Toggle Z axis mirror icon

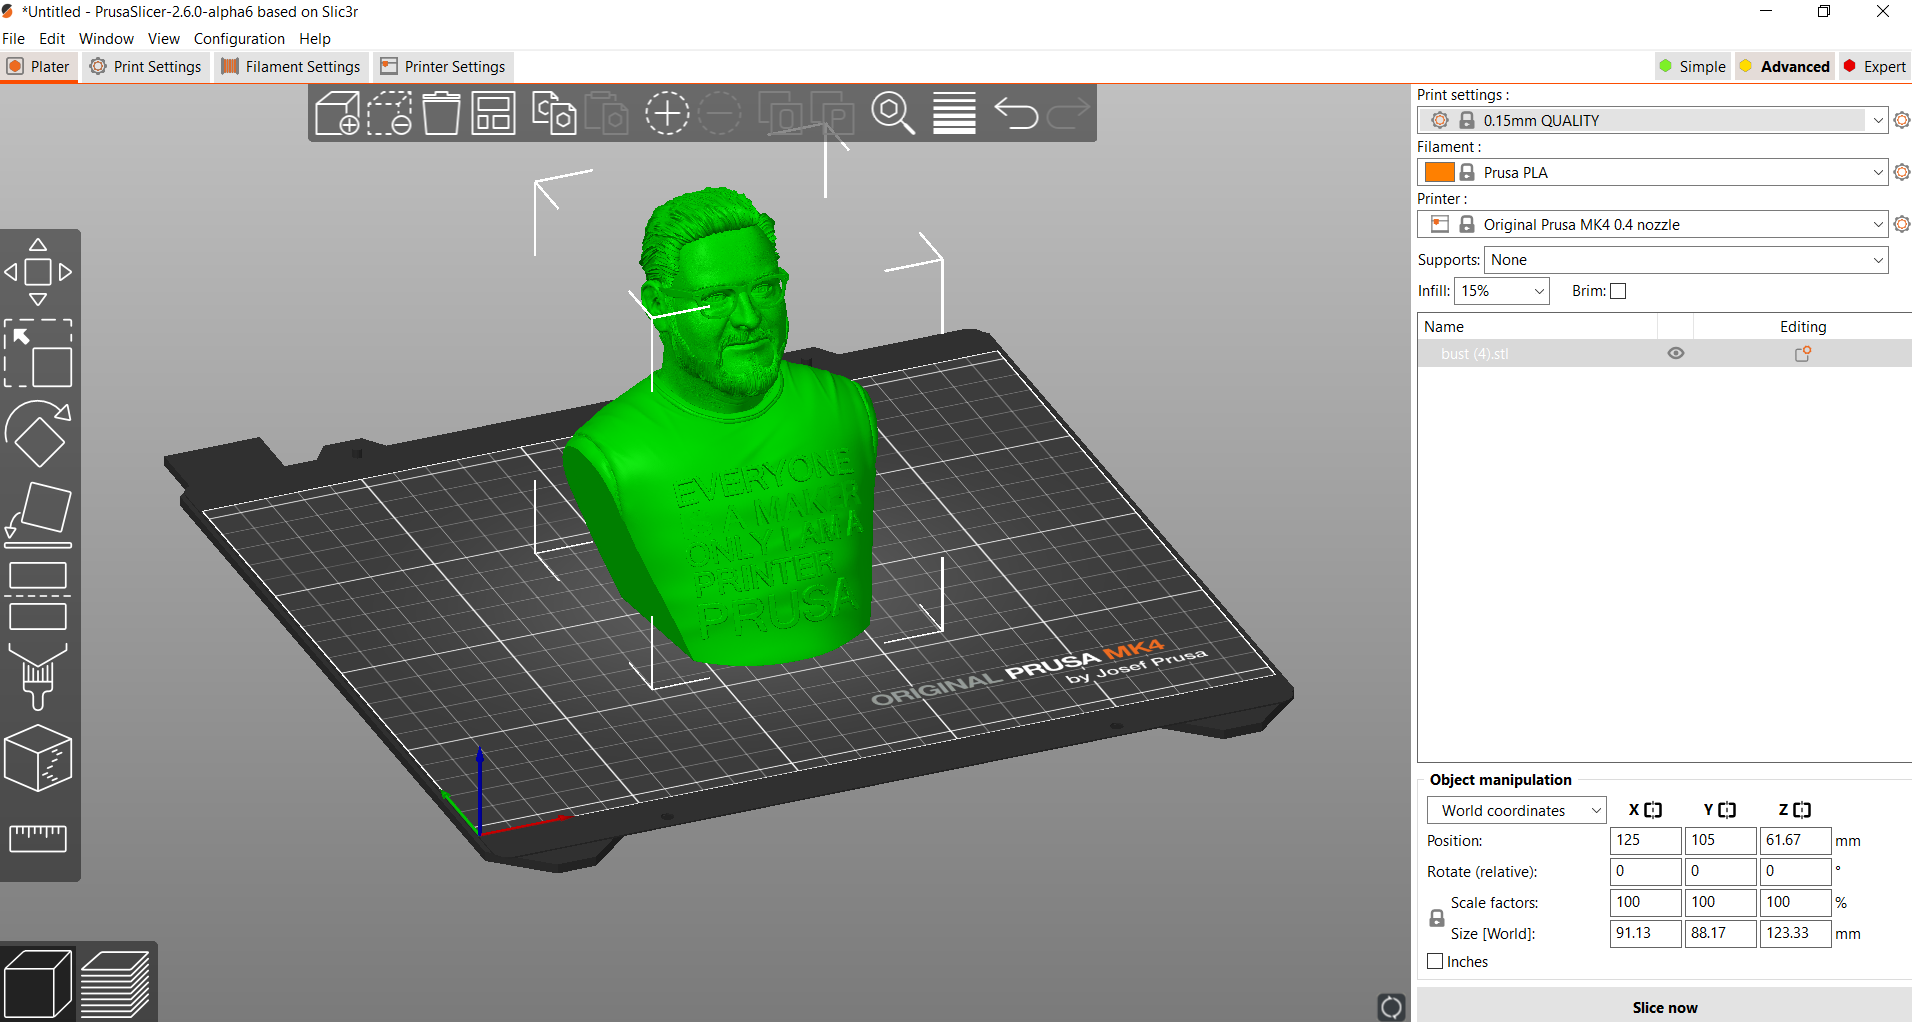point(1802,810)
